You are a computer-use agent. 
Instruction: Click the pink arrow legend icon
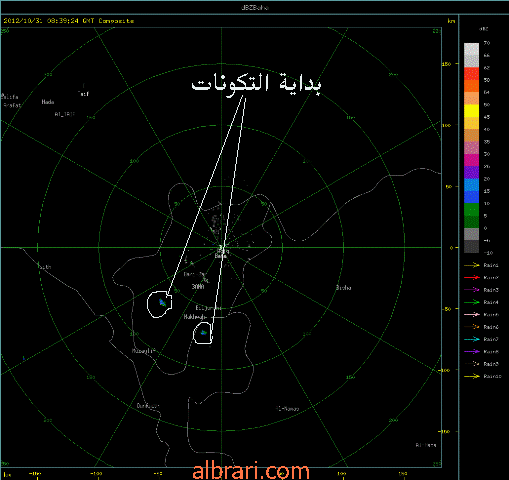point(472,315)
